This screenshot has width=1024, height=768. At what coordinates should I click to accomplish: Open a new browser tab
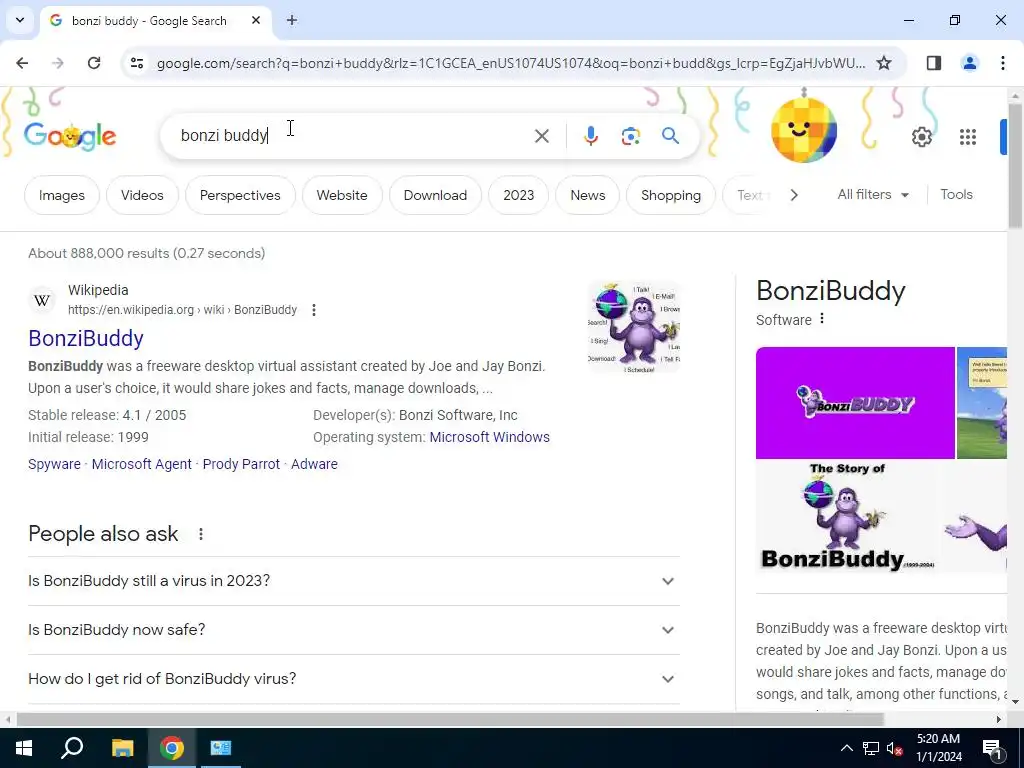[292, 20]
